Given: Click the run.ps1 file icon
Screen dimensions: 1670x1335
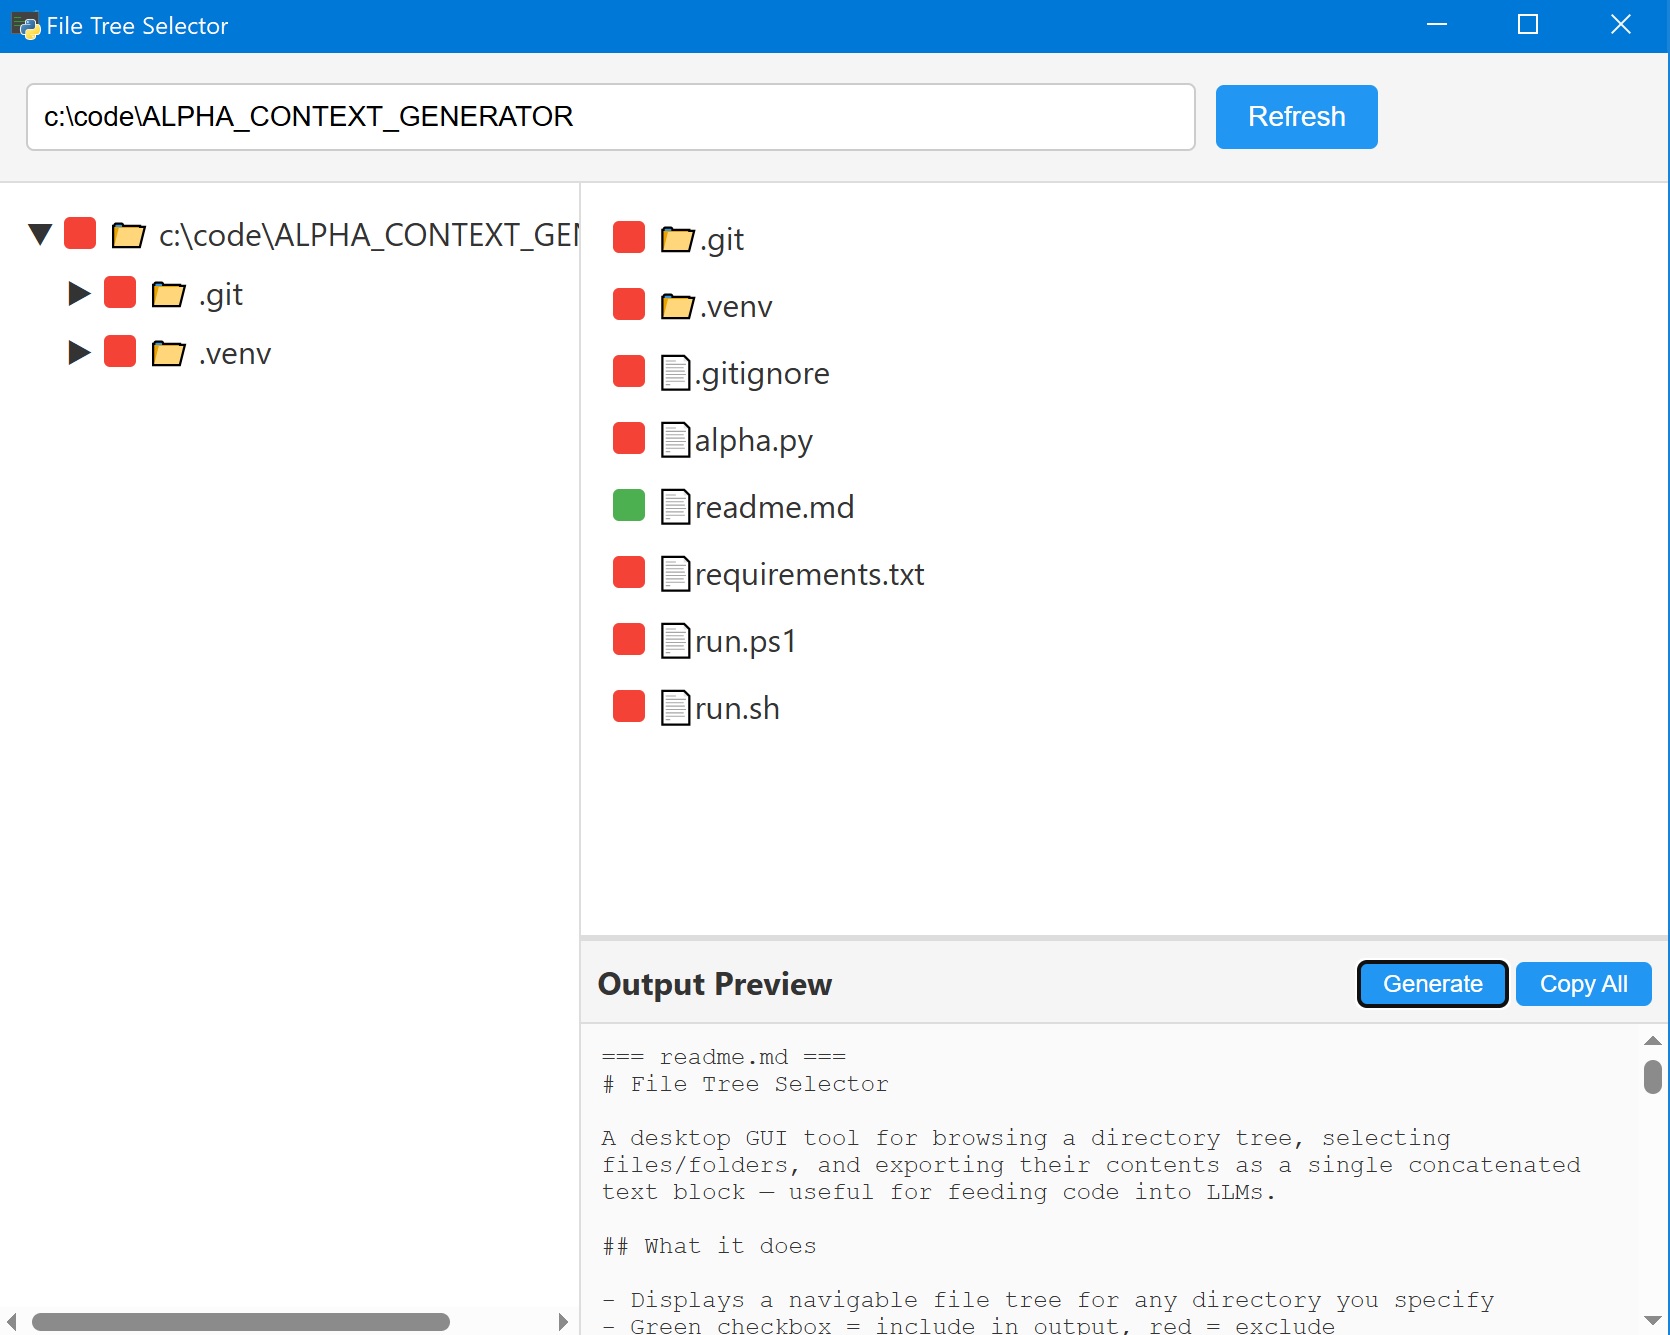Looking at the screenshot, I should pos(675,641).
